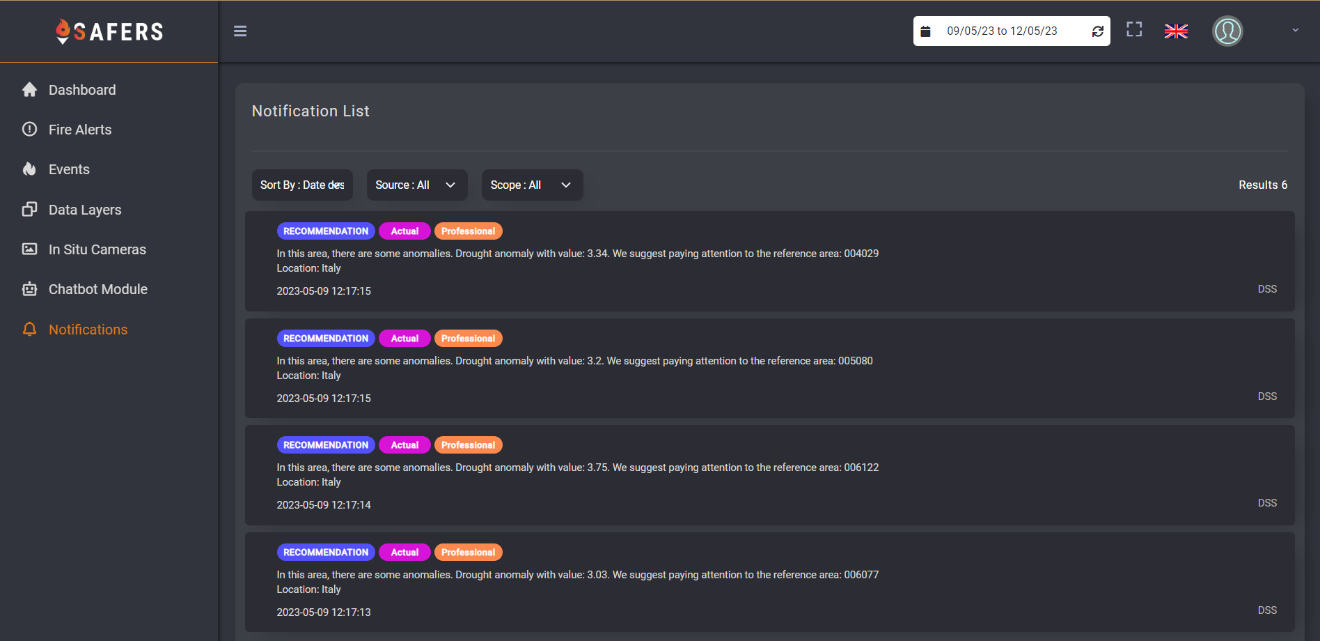
Task: Click the Notifications bell icon
Action: [29, 329]
